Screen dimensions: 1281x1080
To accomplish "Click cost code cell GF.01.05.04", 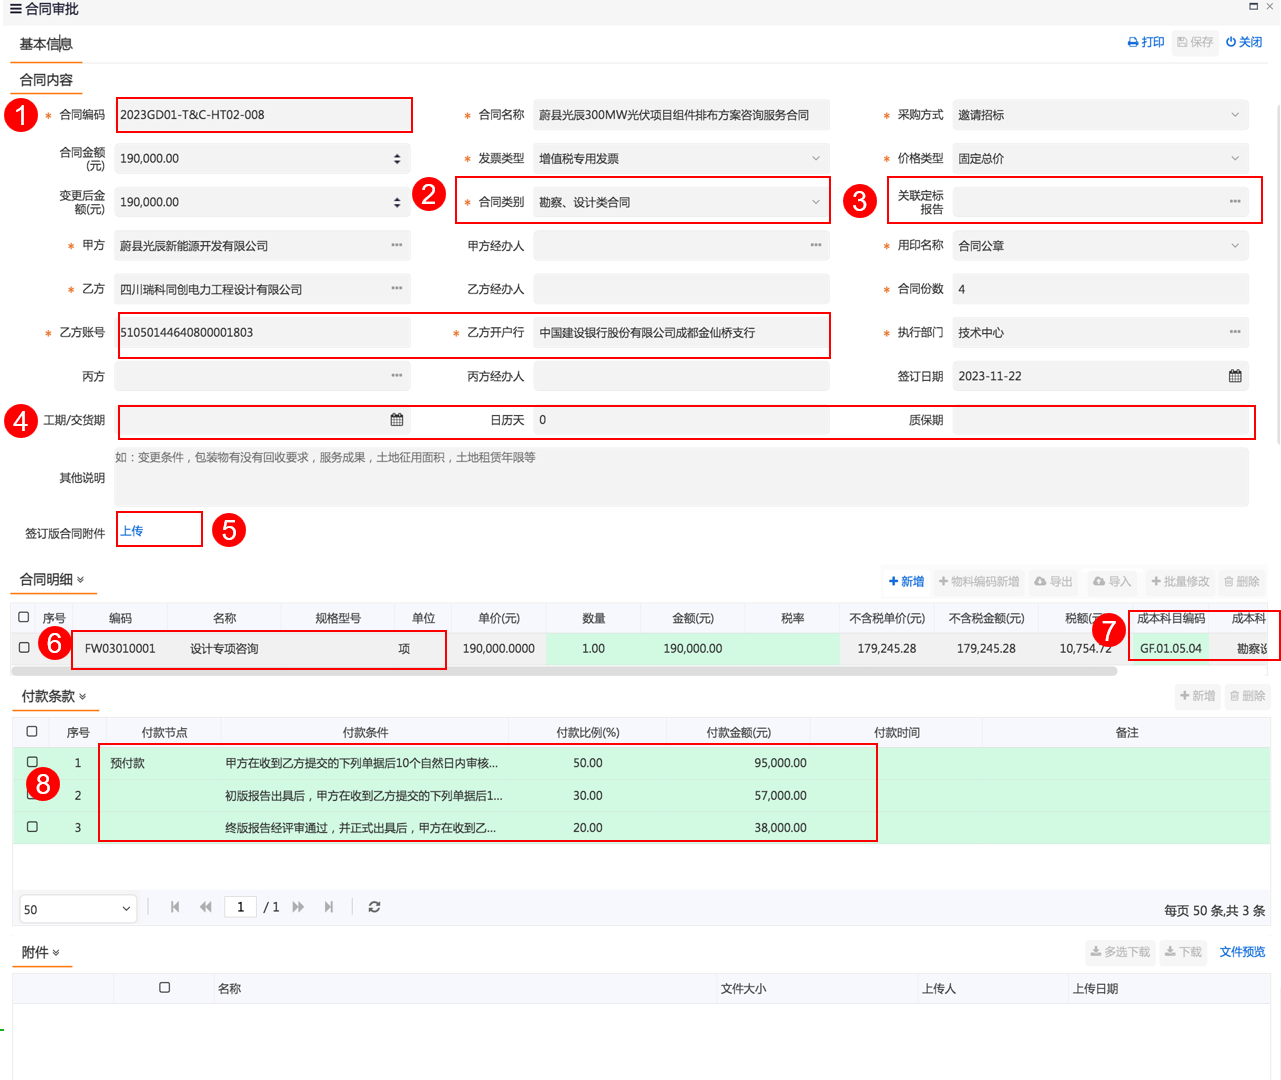I will (1171, 648).
